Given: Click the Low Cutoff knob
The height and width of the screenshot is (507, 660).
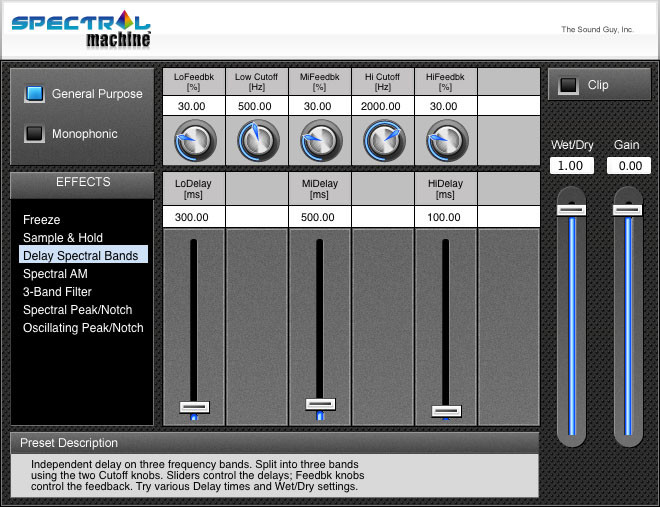Looking at the screenshot, I should pyautogui.click(x=258, y=141).
